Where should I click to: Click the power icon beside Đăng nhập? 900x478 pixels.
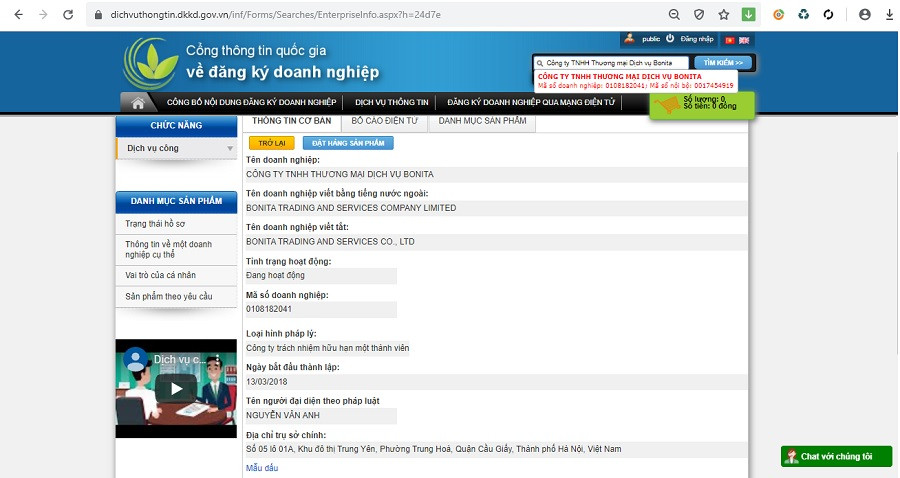pos(670,38)
